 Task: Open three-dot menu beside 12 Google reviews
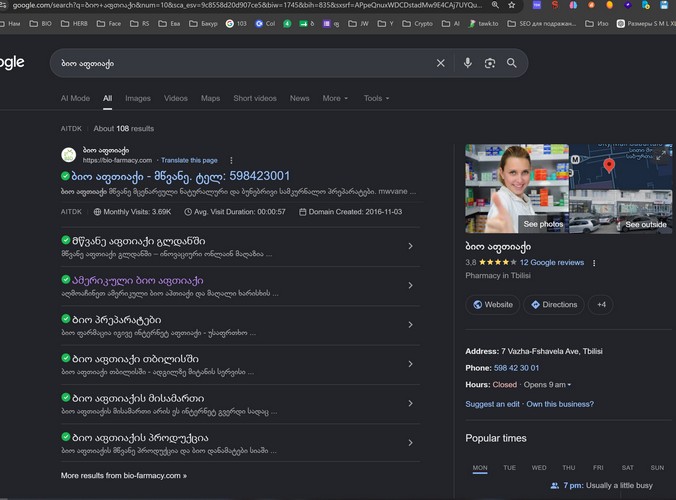coord(594,263)
